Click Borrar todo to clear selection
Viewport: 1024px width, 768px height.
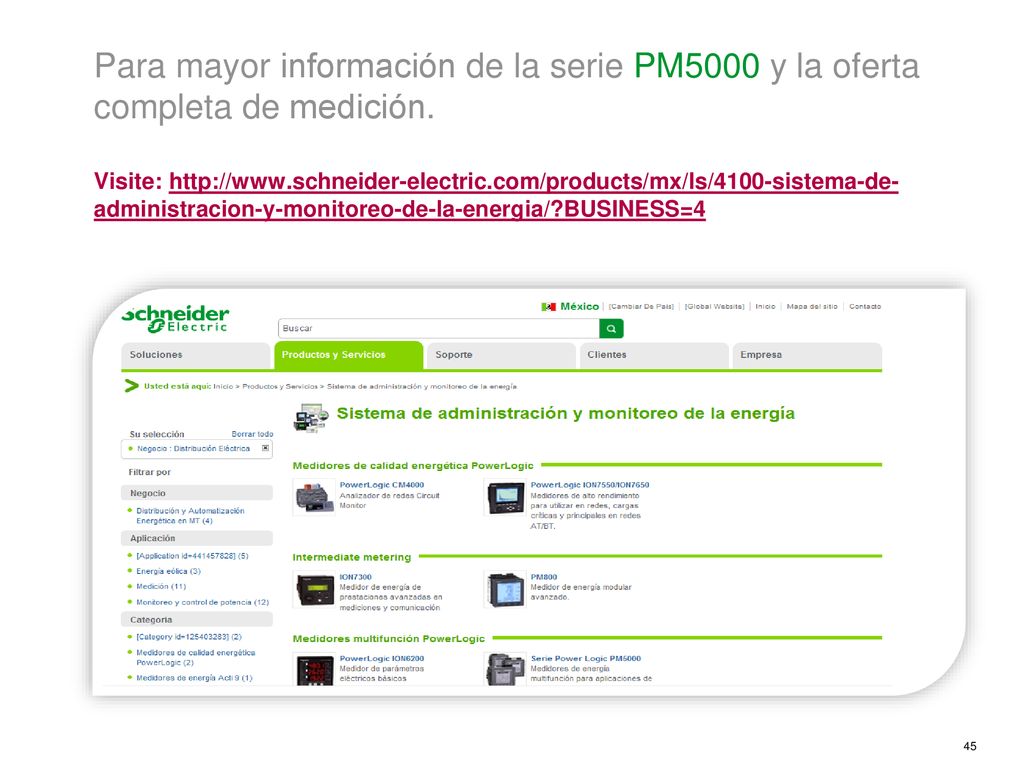coord(252,434)
